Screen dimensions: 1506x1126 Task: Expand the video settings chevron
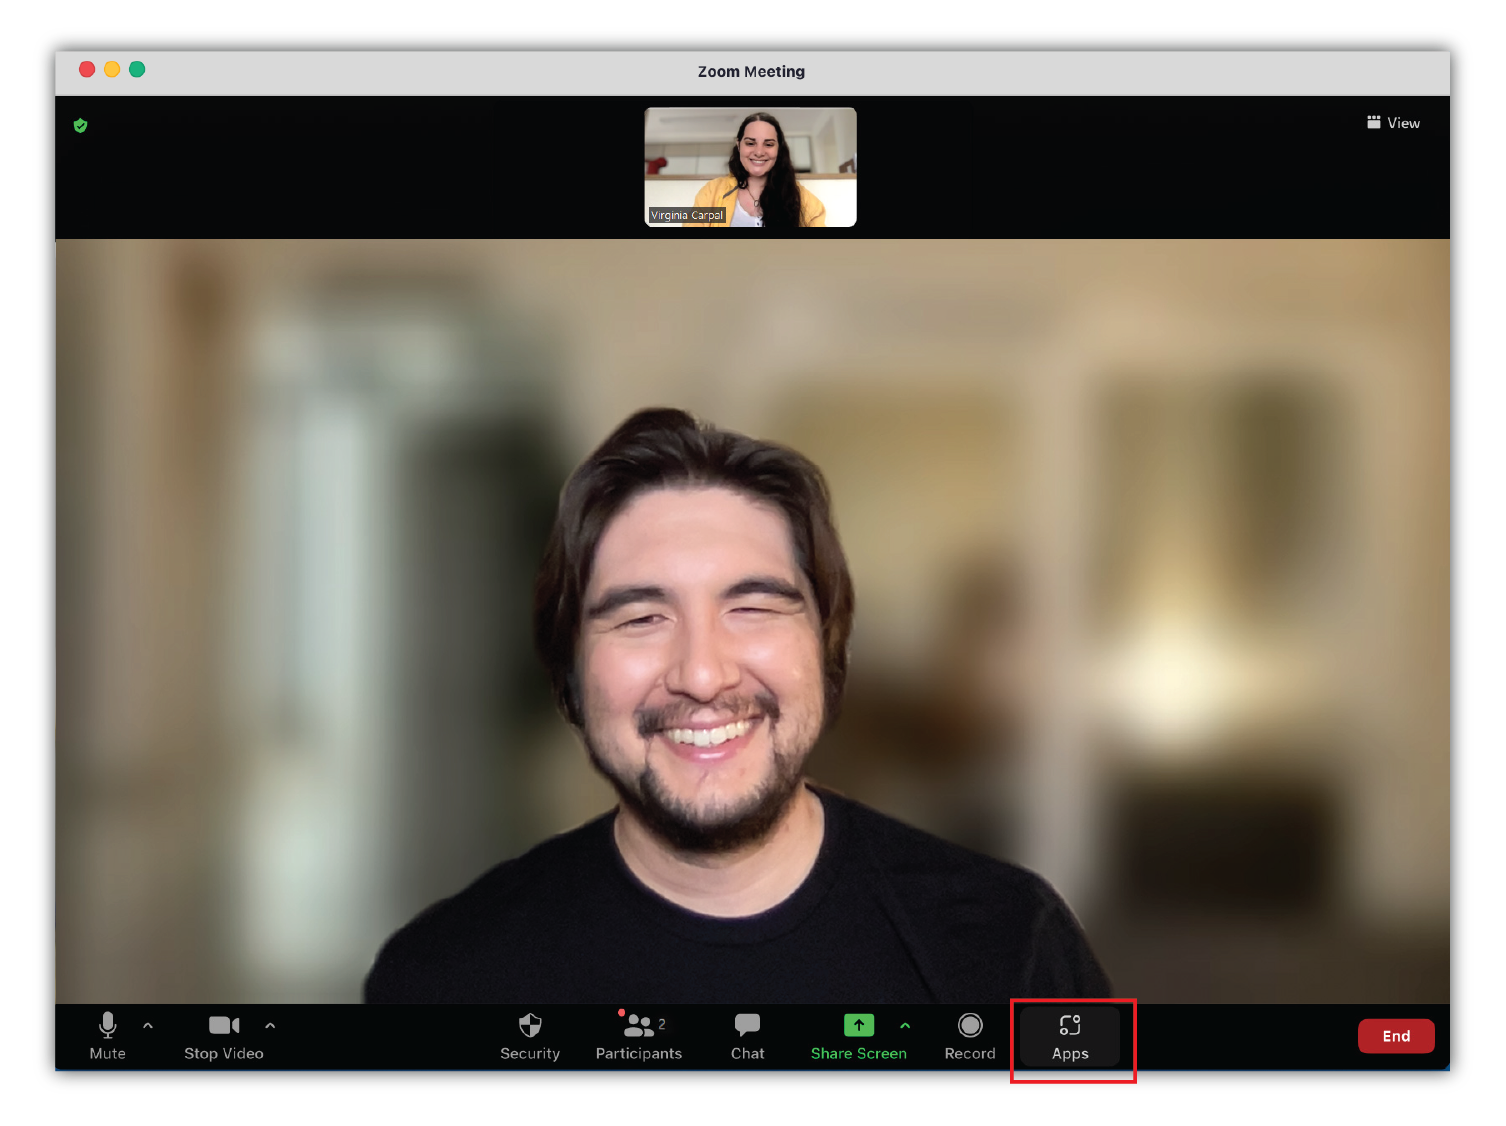pyautogui.click(x=270, y=1025)
